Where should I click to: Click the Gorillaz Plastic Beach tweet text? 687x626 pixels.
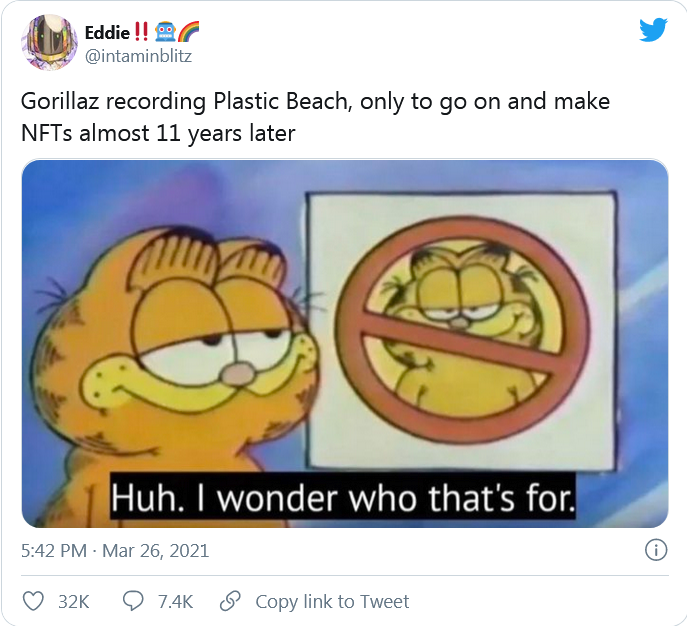pos(316,116)
